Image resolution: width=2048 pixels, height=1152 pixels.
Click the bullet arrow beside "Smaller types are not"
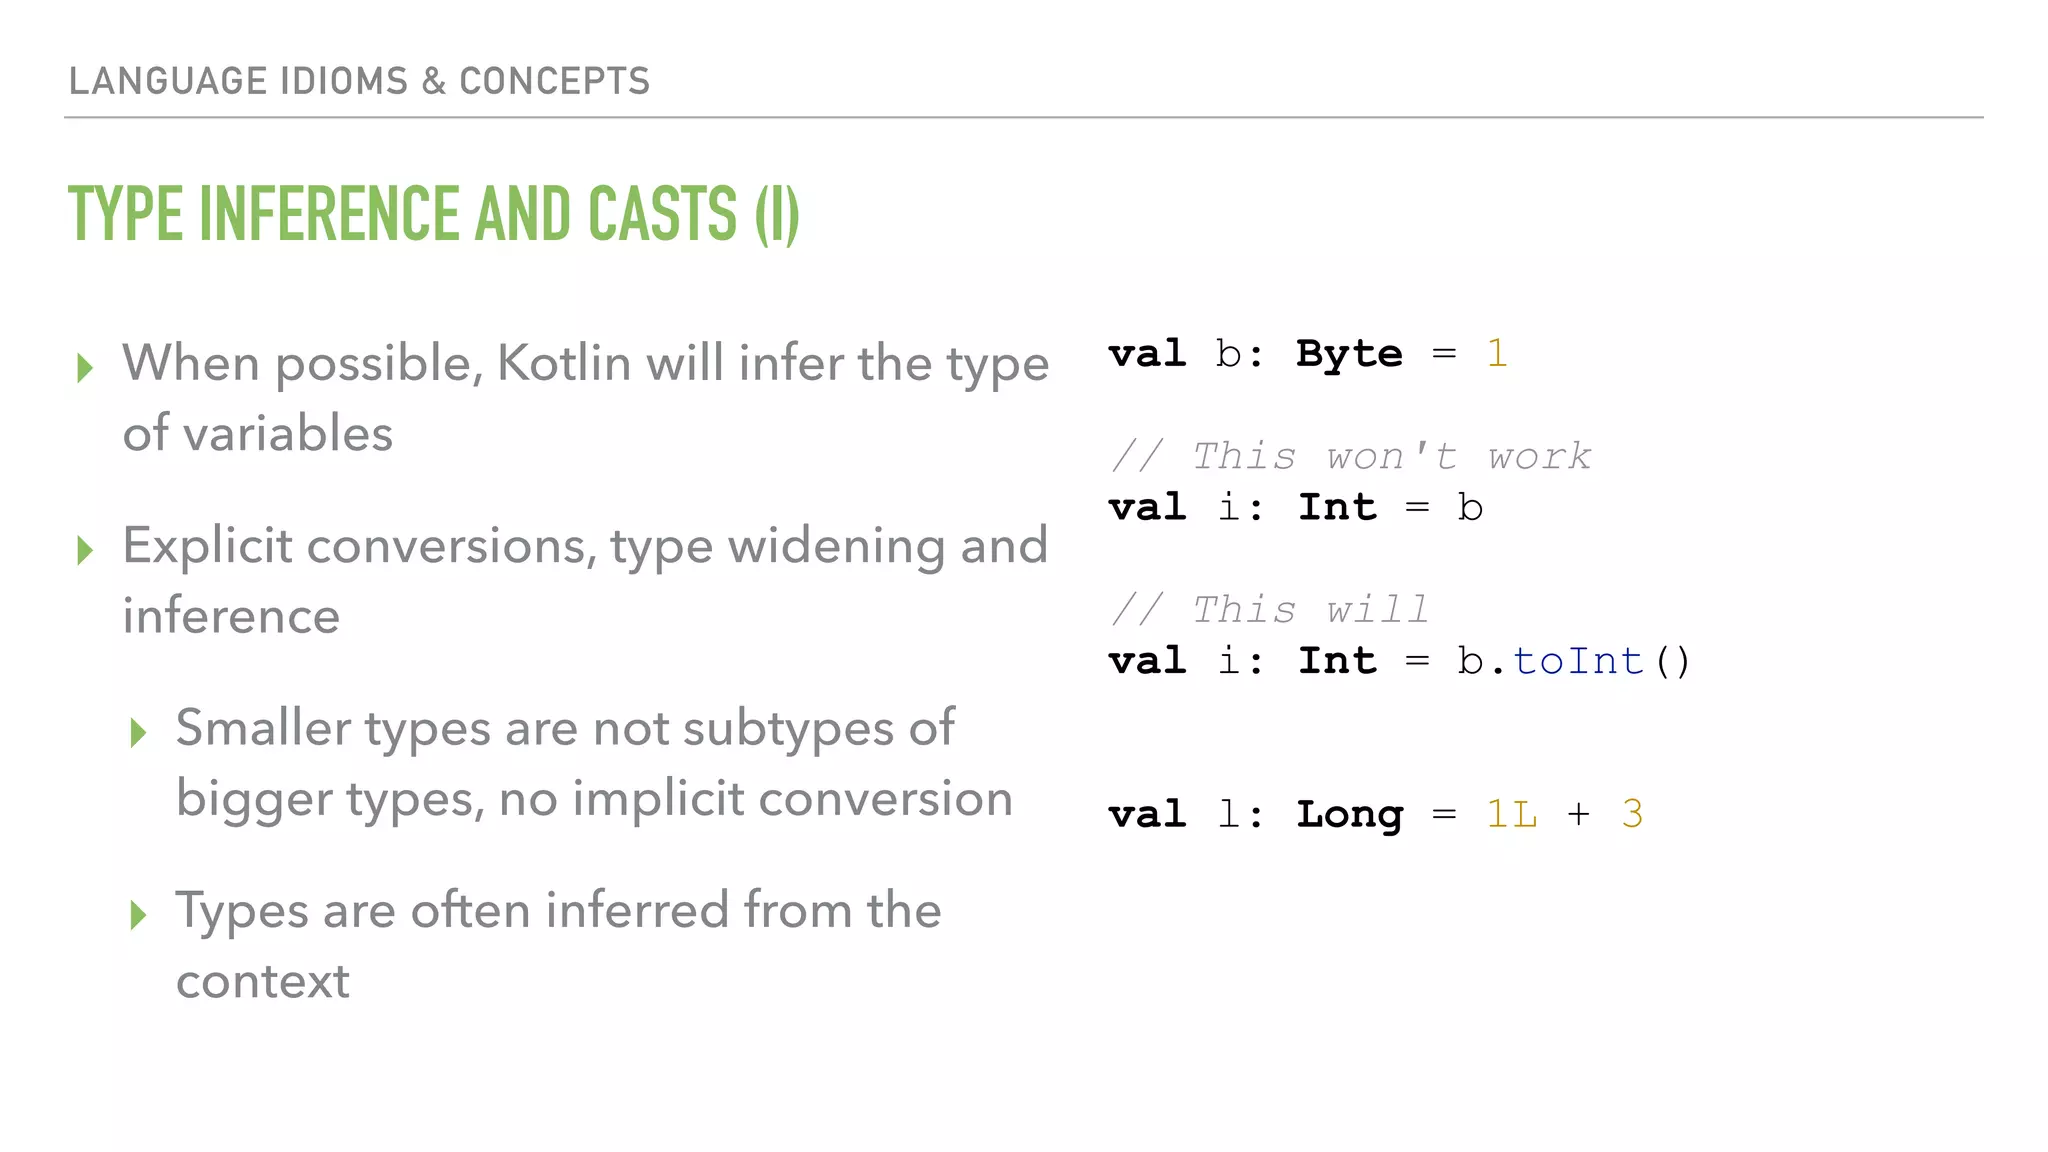[138, 733]
